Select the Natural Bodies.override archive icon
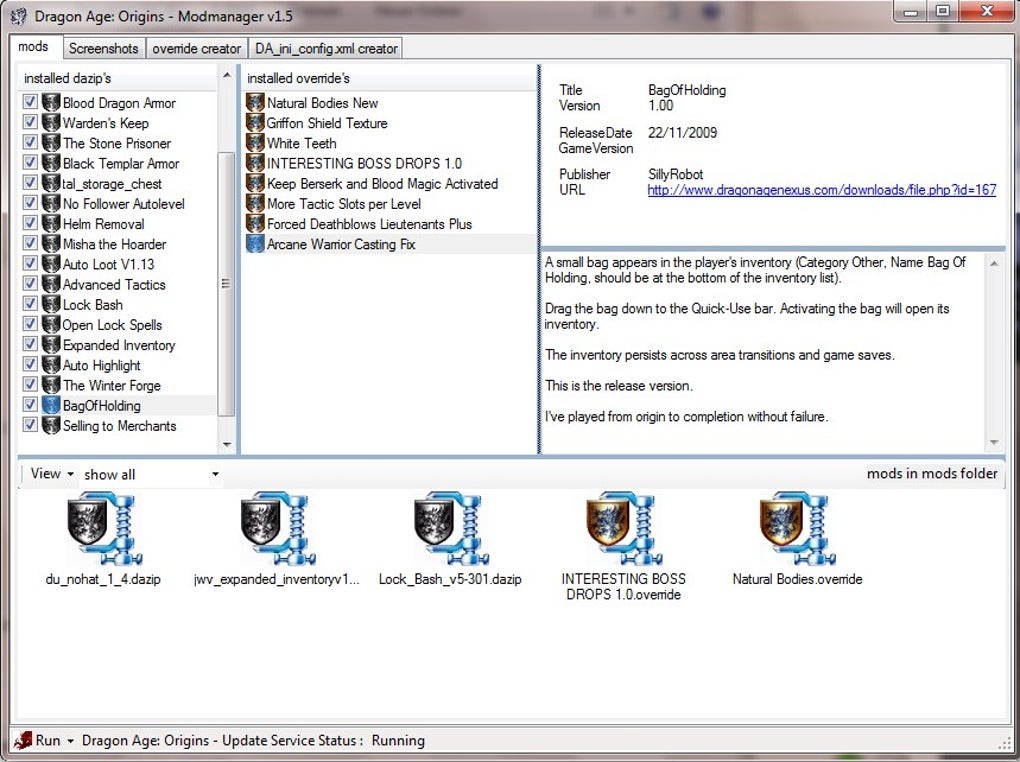This screenshot has width=1020, height=762. point(798,528)
